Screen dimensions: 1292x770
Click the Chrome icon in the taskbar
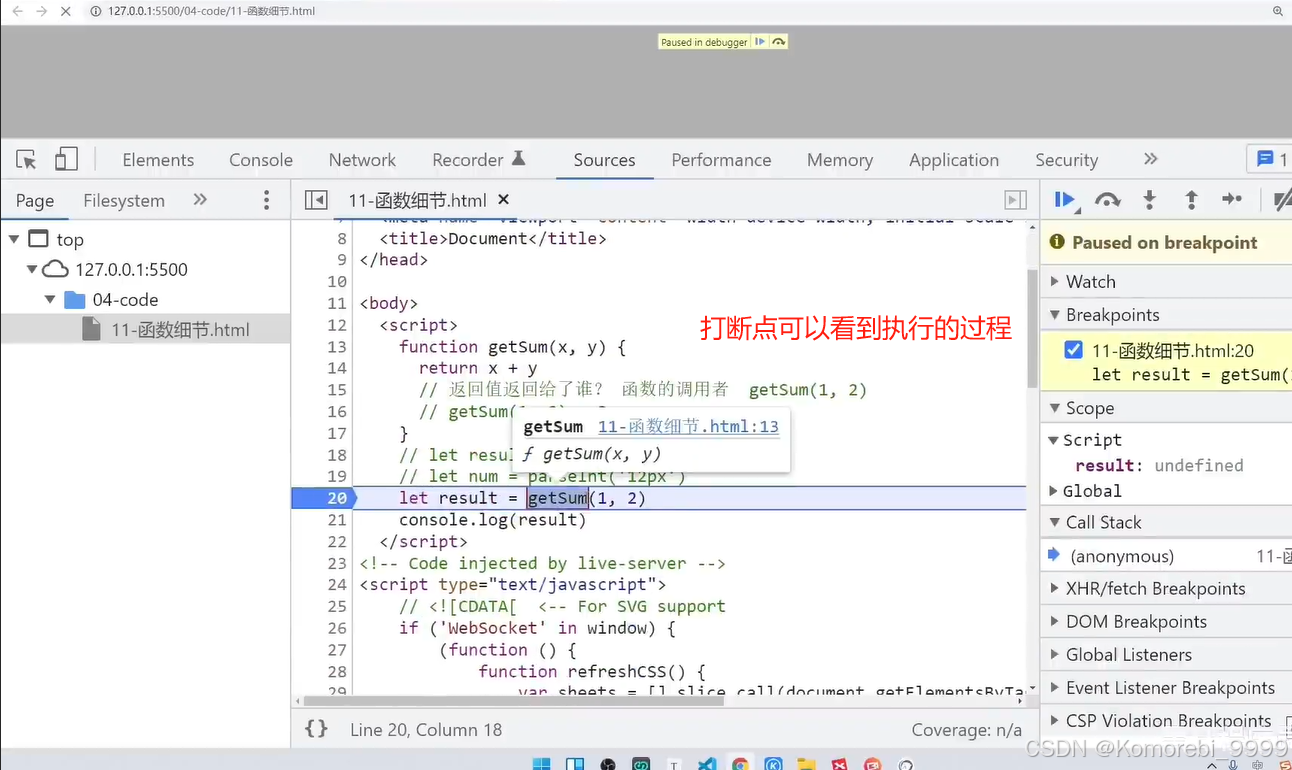(740, 764)
